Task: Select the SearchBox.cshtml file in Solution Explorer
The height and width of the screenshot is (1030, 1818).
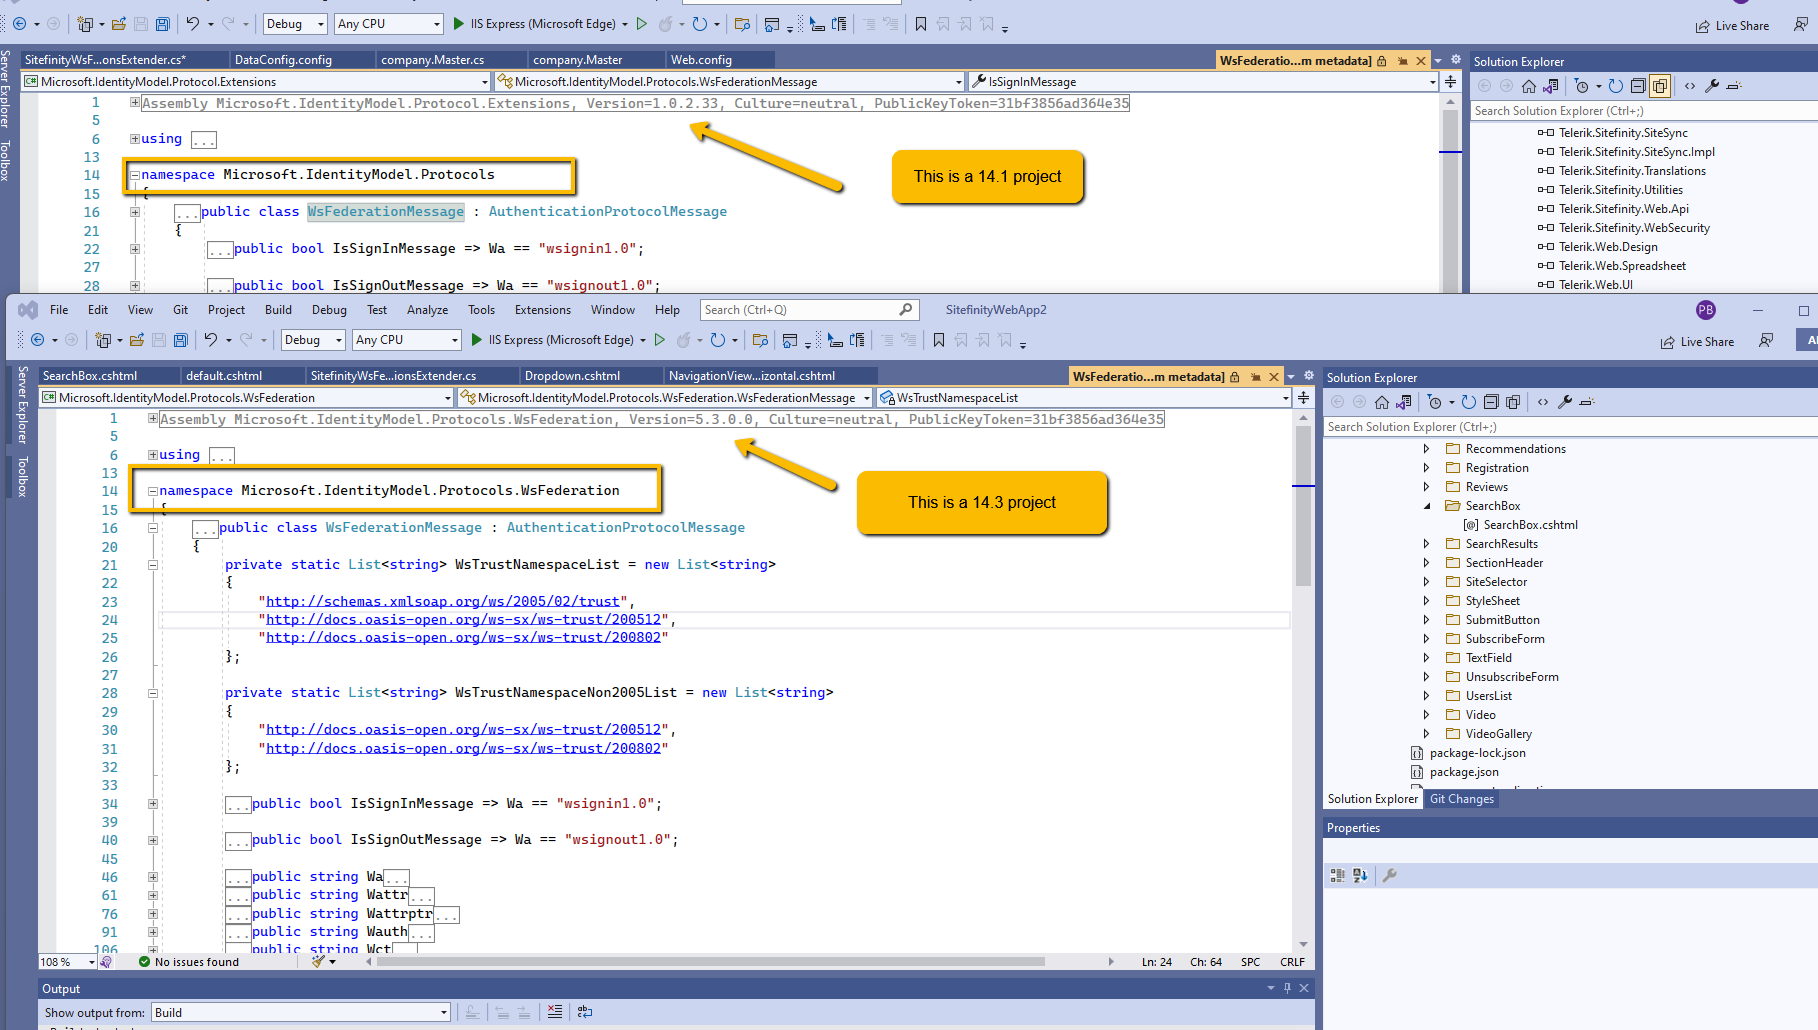Action: [1530, 525]
